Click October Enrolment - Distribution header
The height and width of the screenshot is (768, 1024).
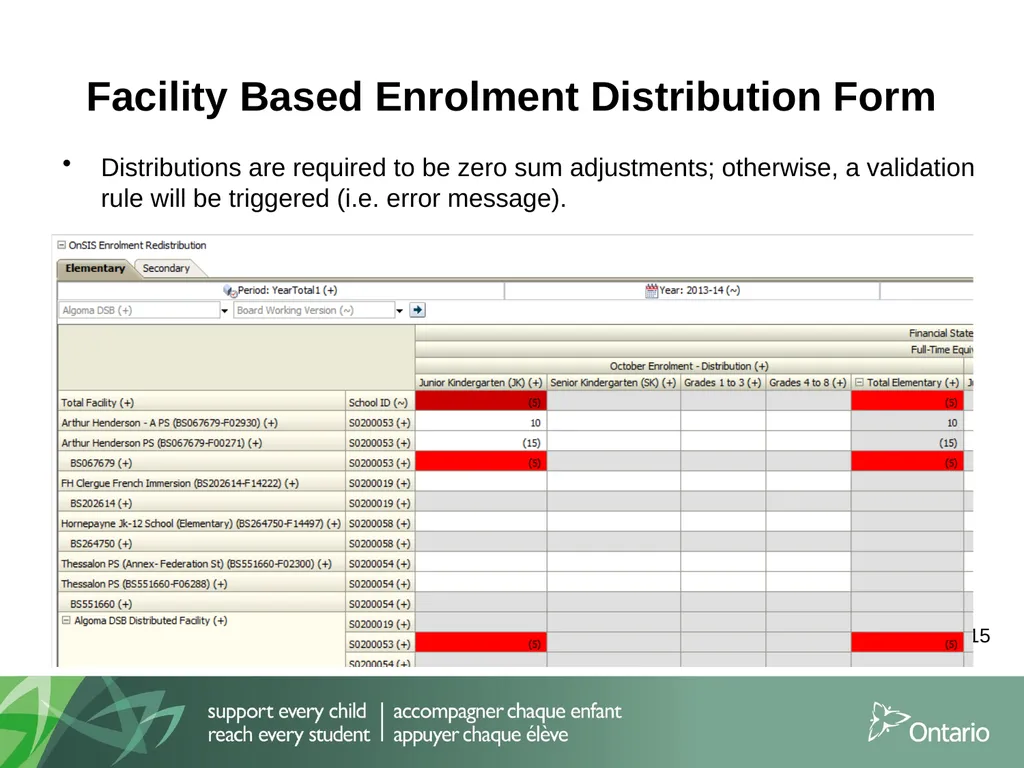689,366
